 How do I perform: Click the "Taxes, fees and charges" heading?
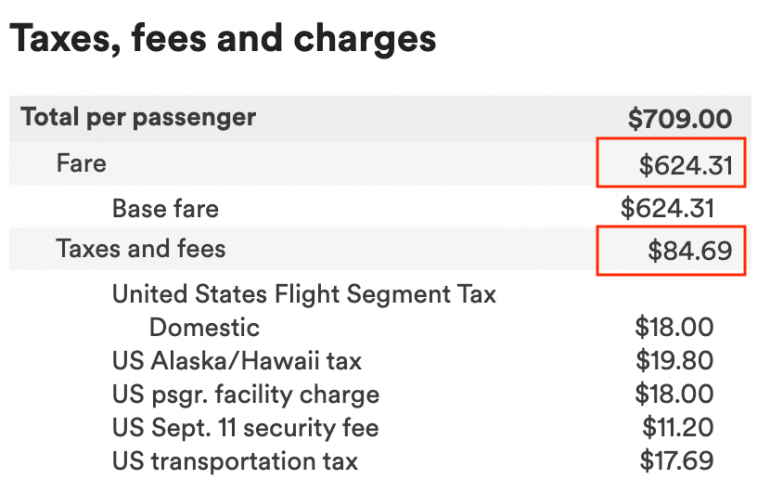coord(222,39)
